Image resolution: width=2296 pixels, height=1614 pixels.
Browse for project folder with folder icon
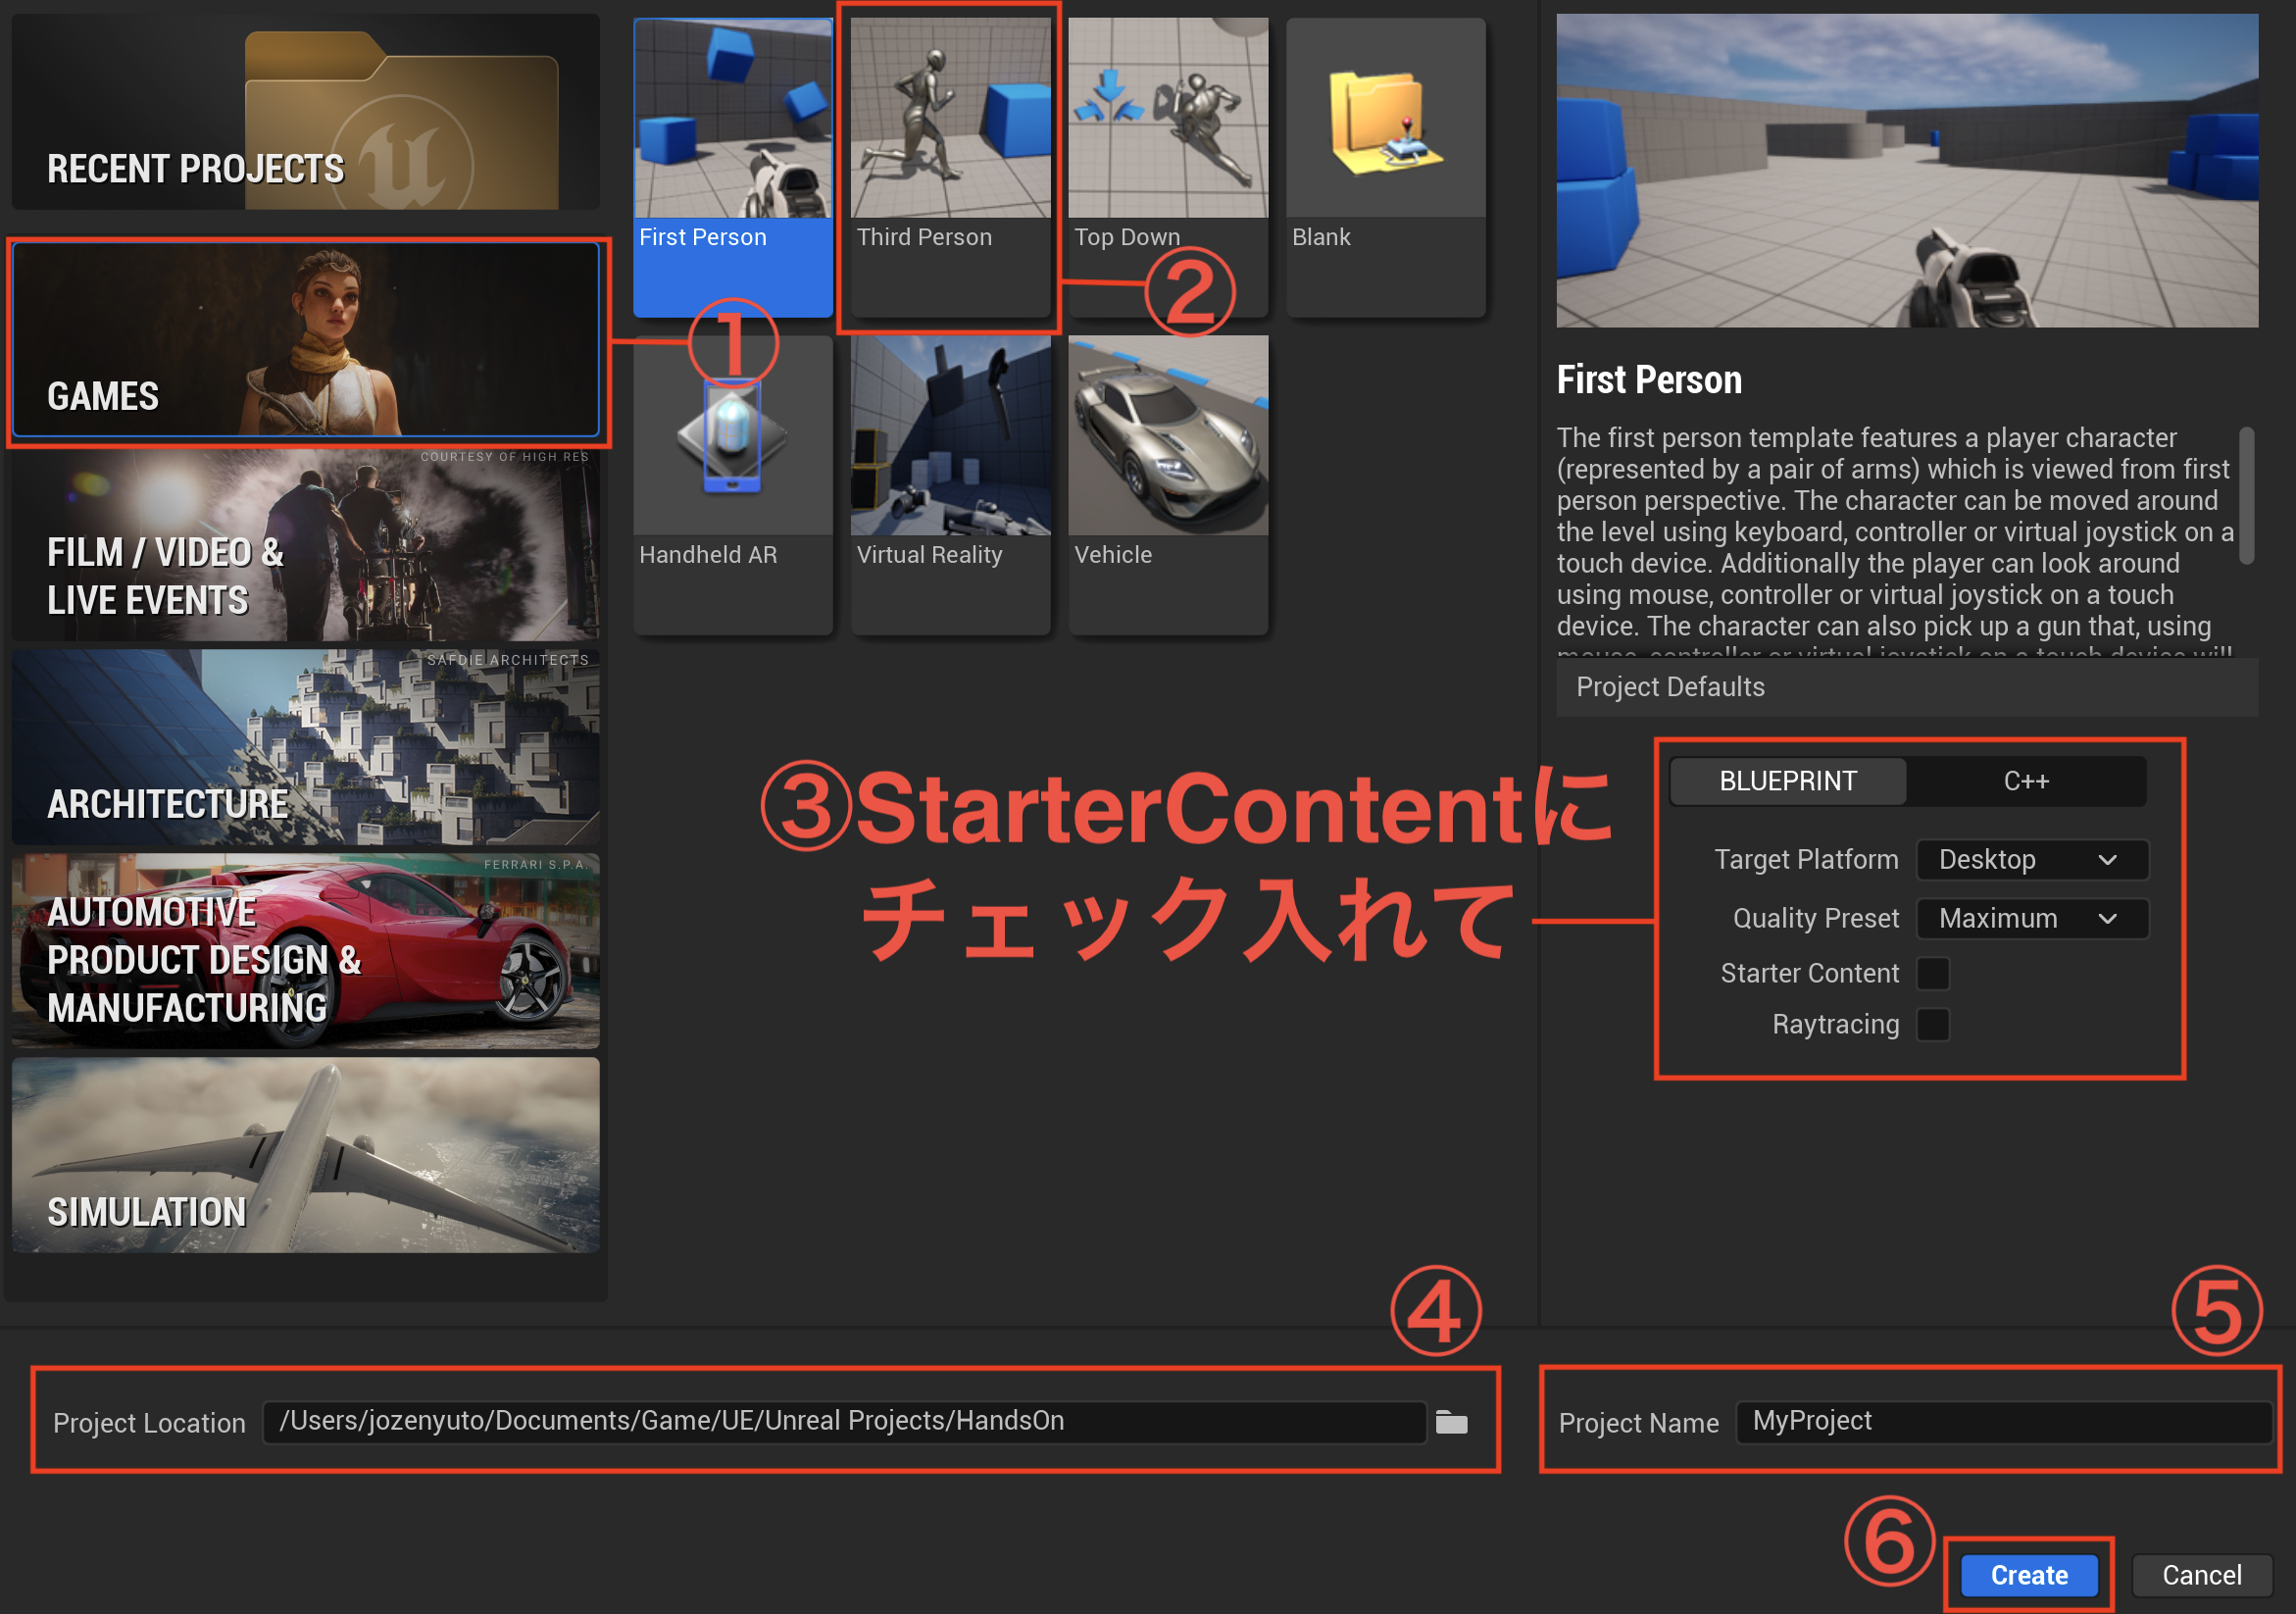tap(1452, 1422)
